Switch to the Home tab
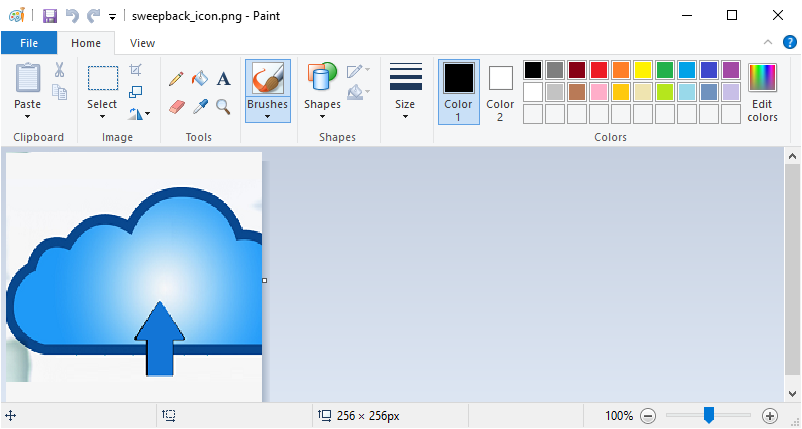802x429 pixels. point(86,43)
